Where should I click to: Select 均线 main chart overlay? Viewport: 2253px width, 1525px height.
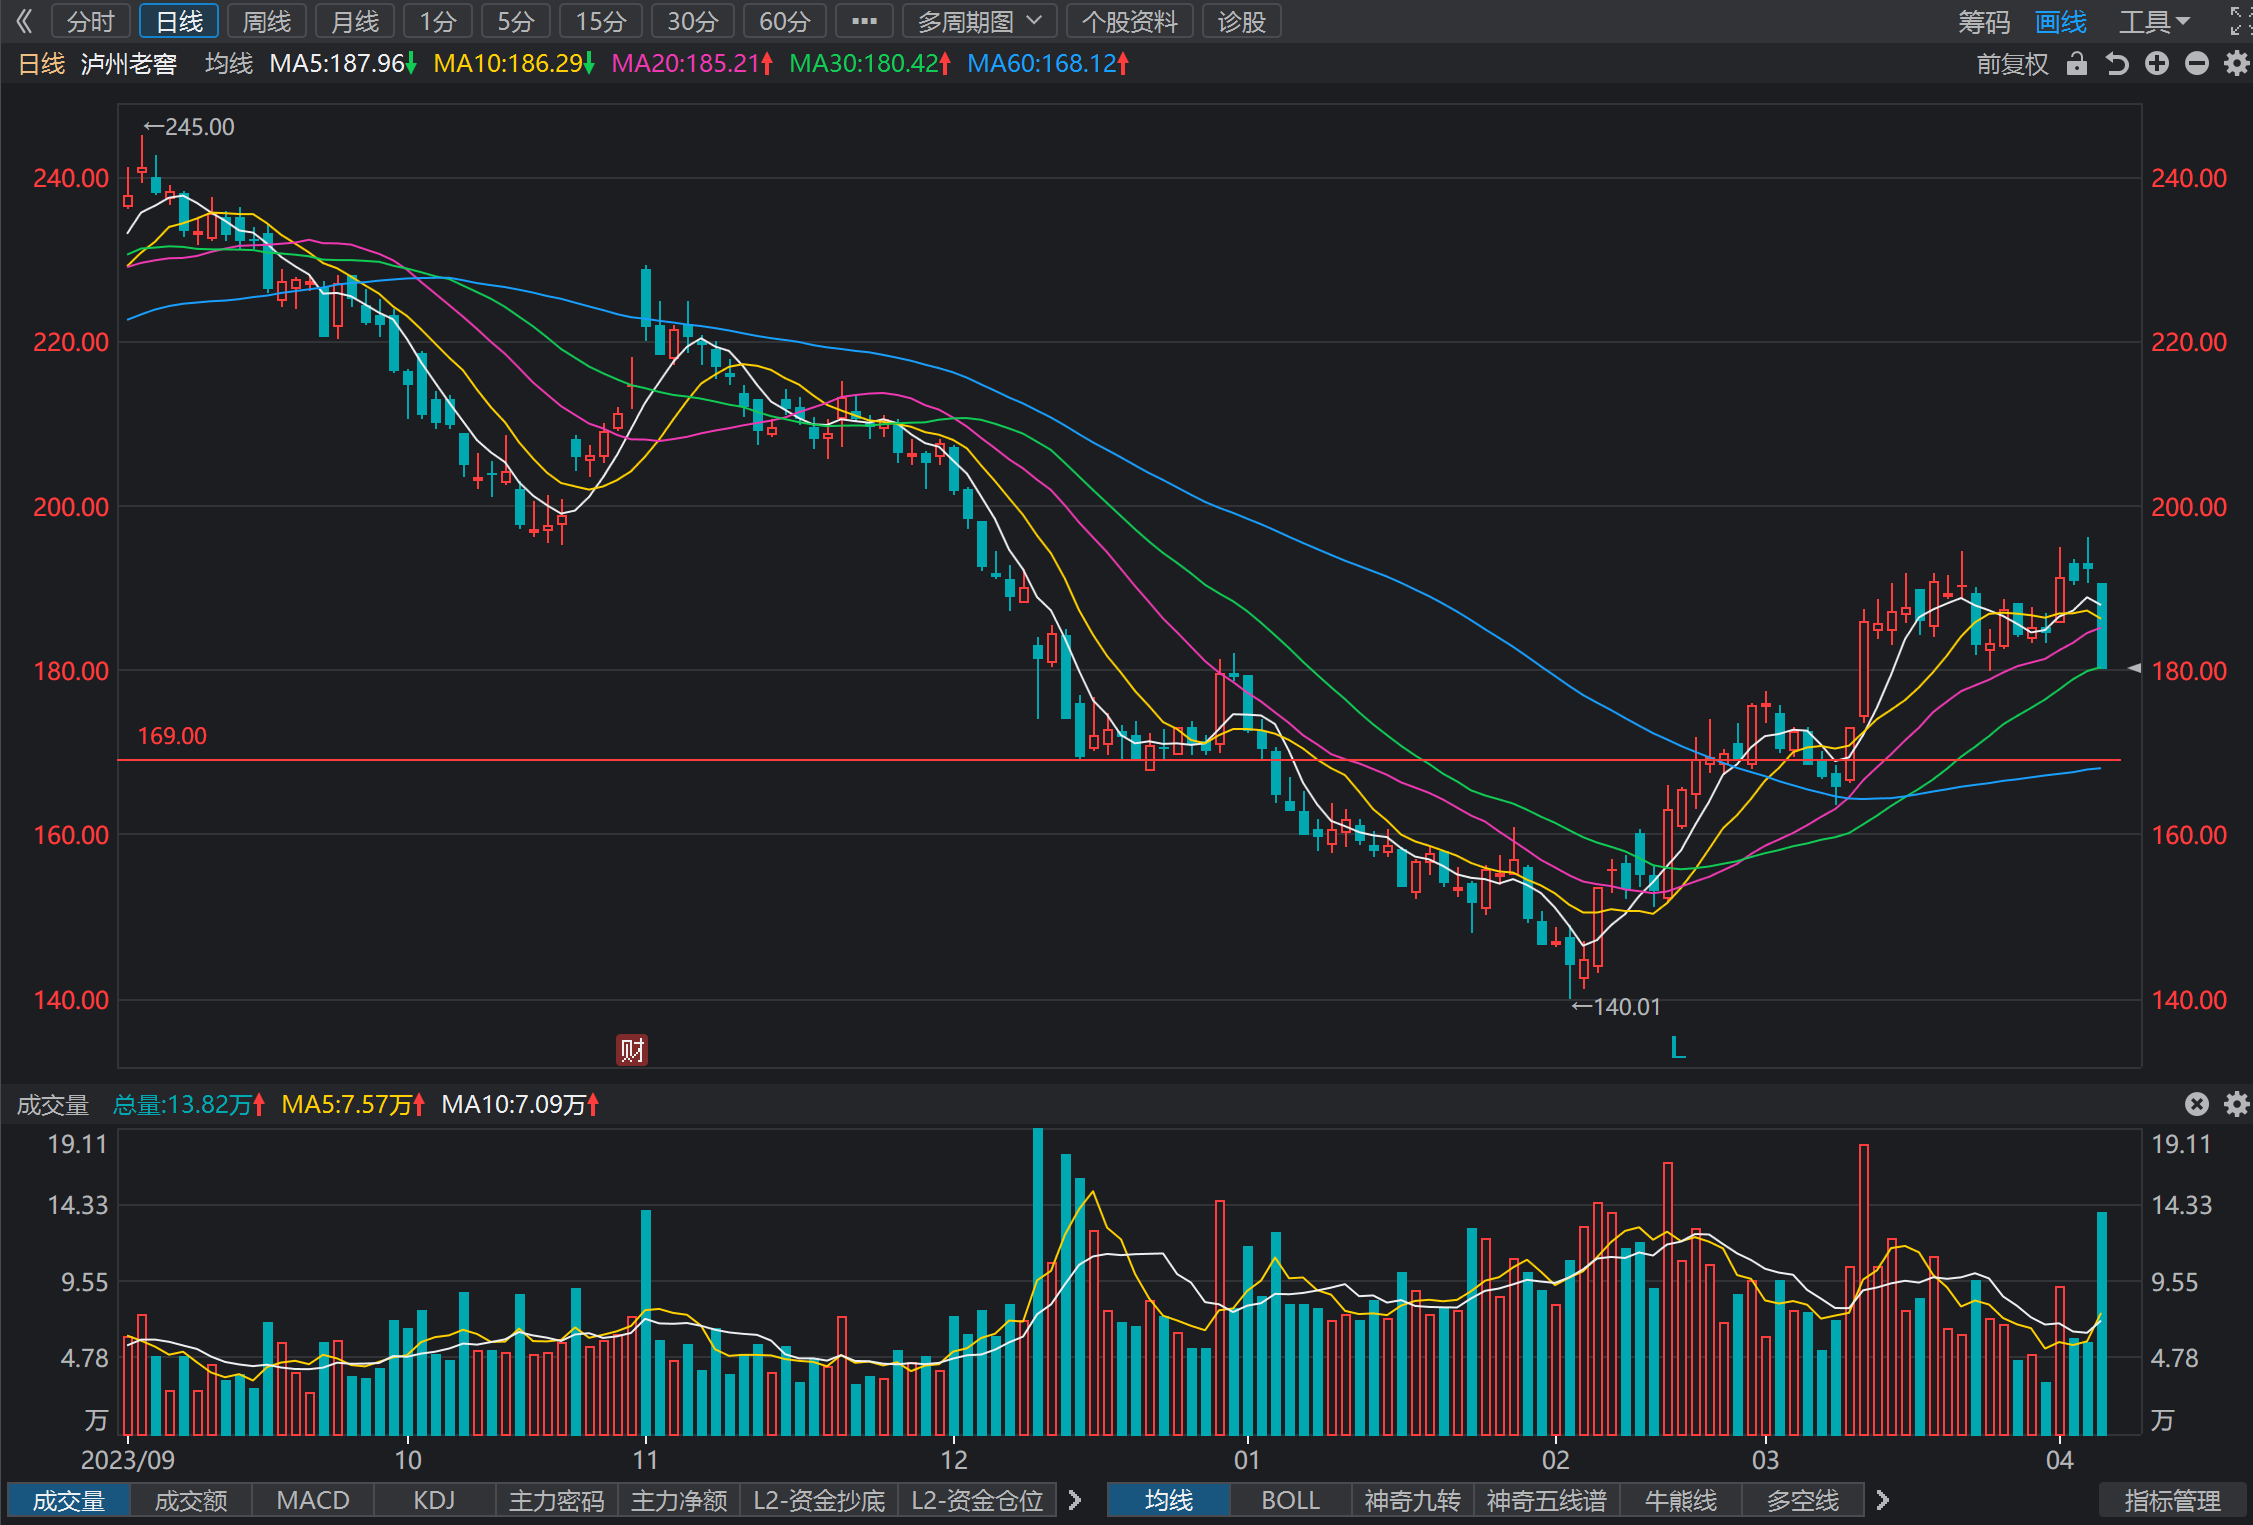pyautogui.click(x=1169, y=1500)
